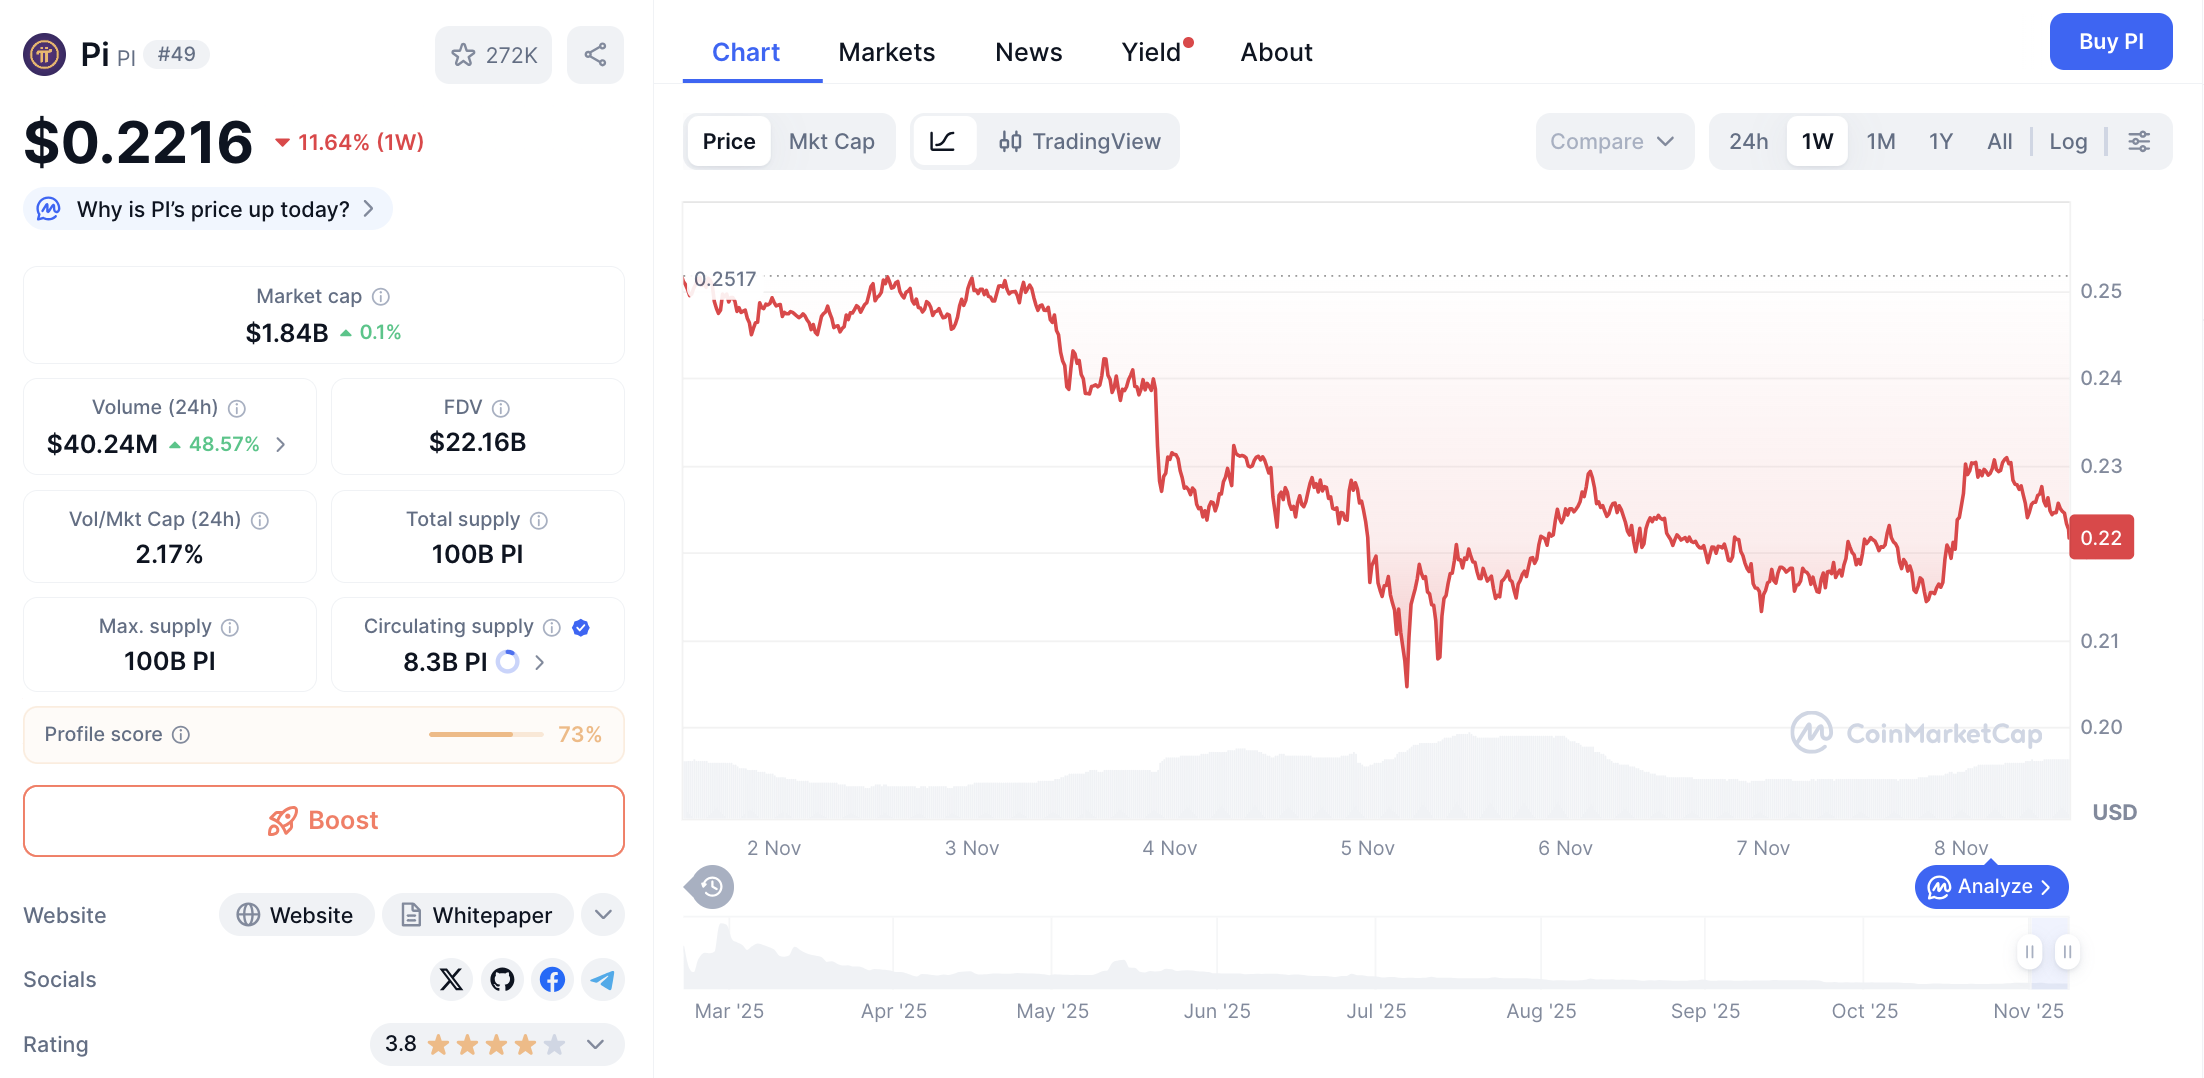
Task: Open chart settings sliders icon
Action: click(x=2139, y=141)
